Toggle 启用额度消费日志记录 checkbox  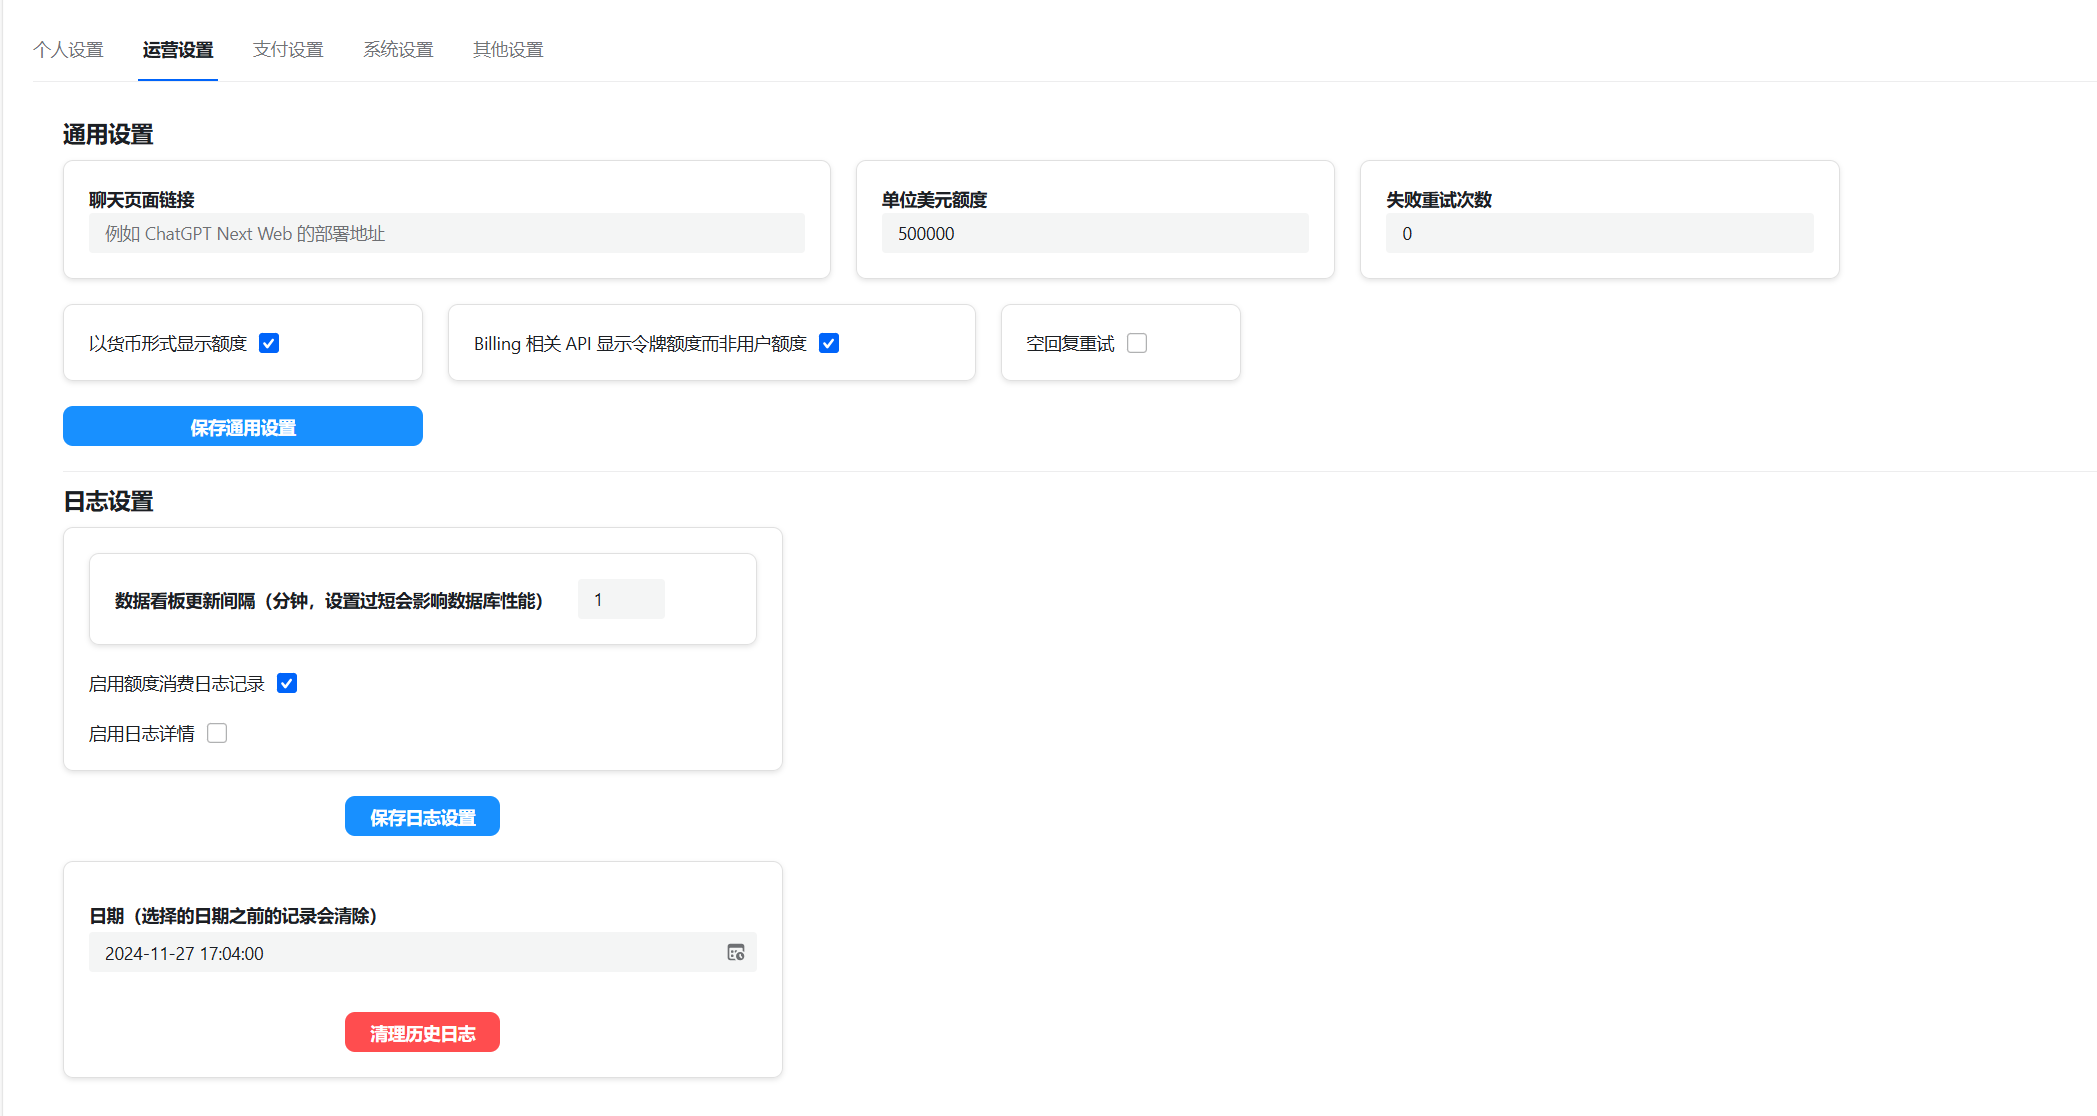pos(287,683)
